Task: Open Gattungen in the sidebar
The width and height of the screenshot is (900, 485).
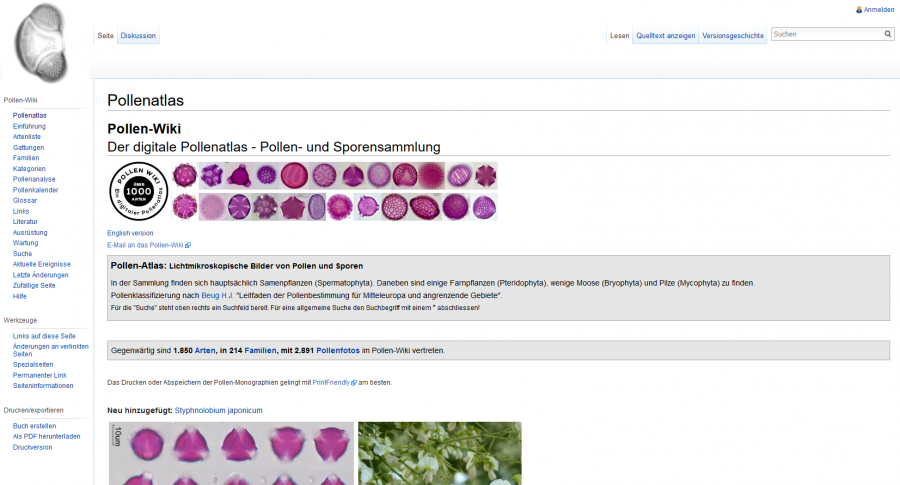Action: [x=29, y=148]
